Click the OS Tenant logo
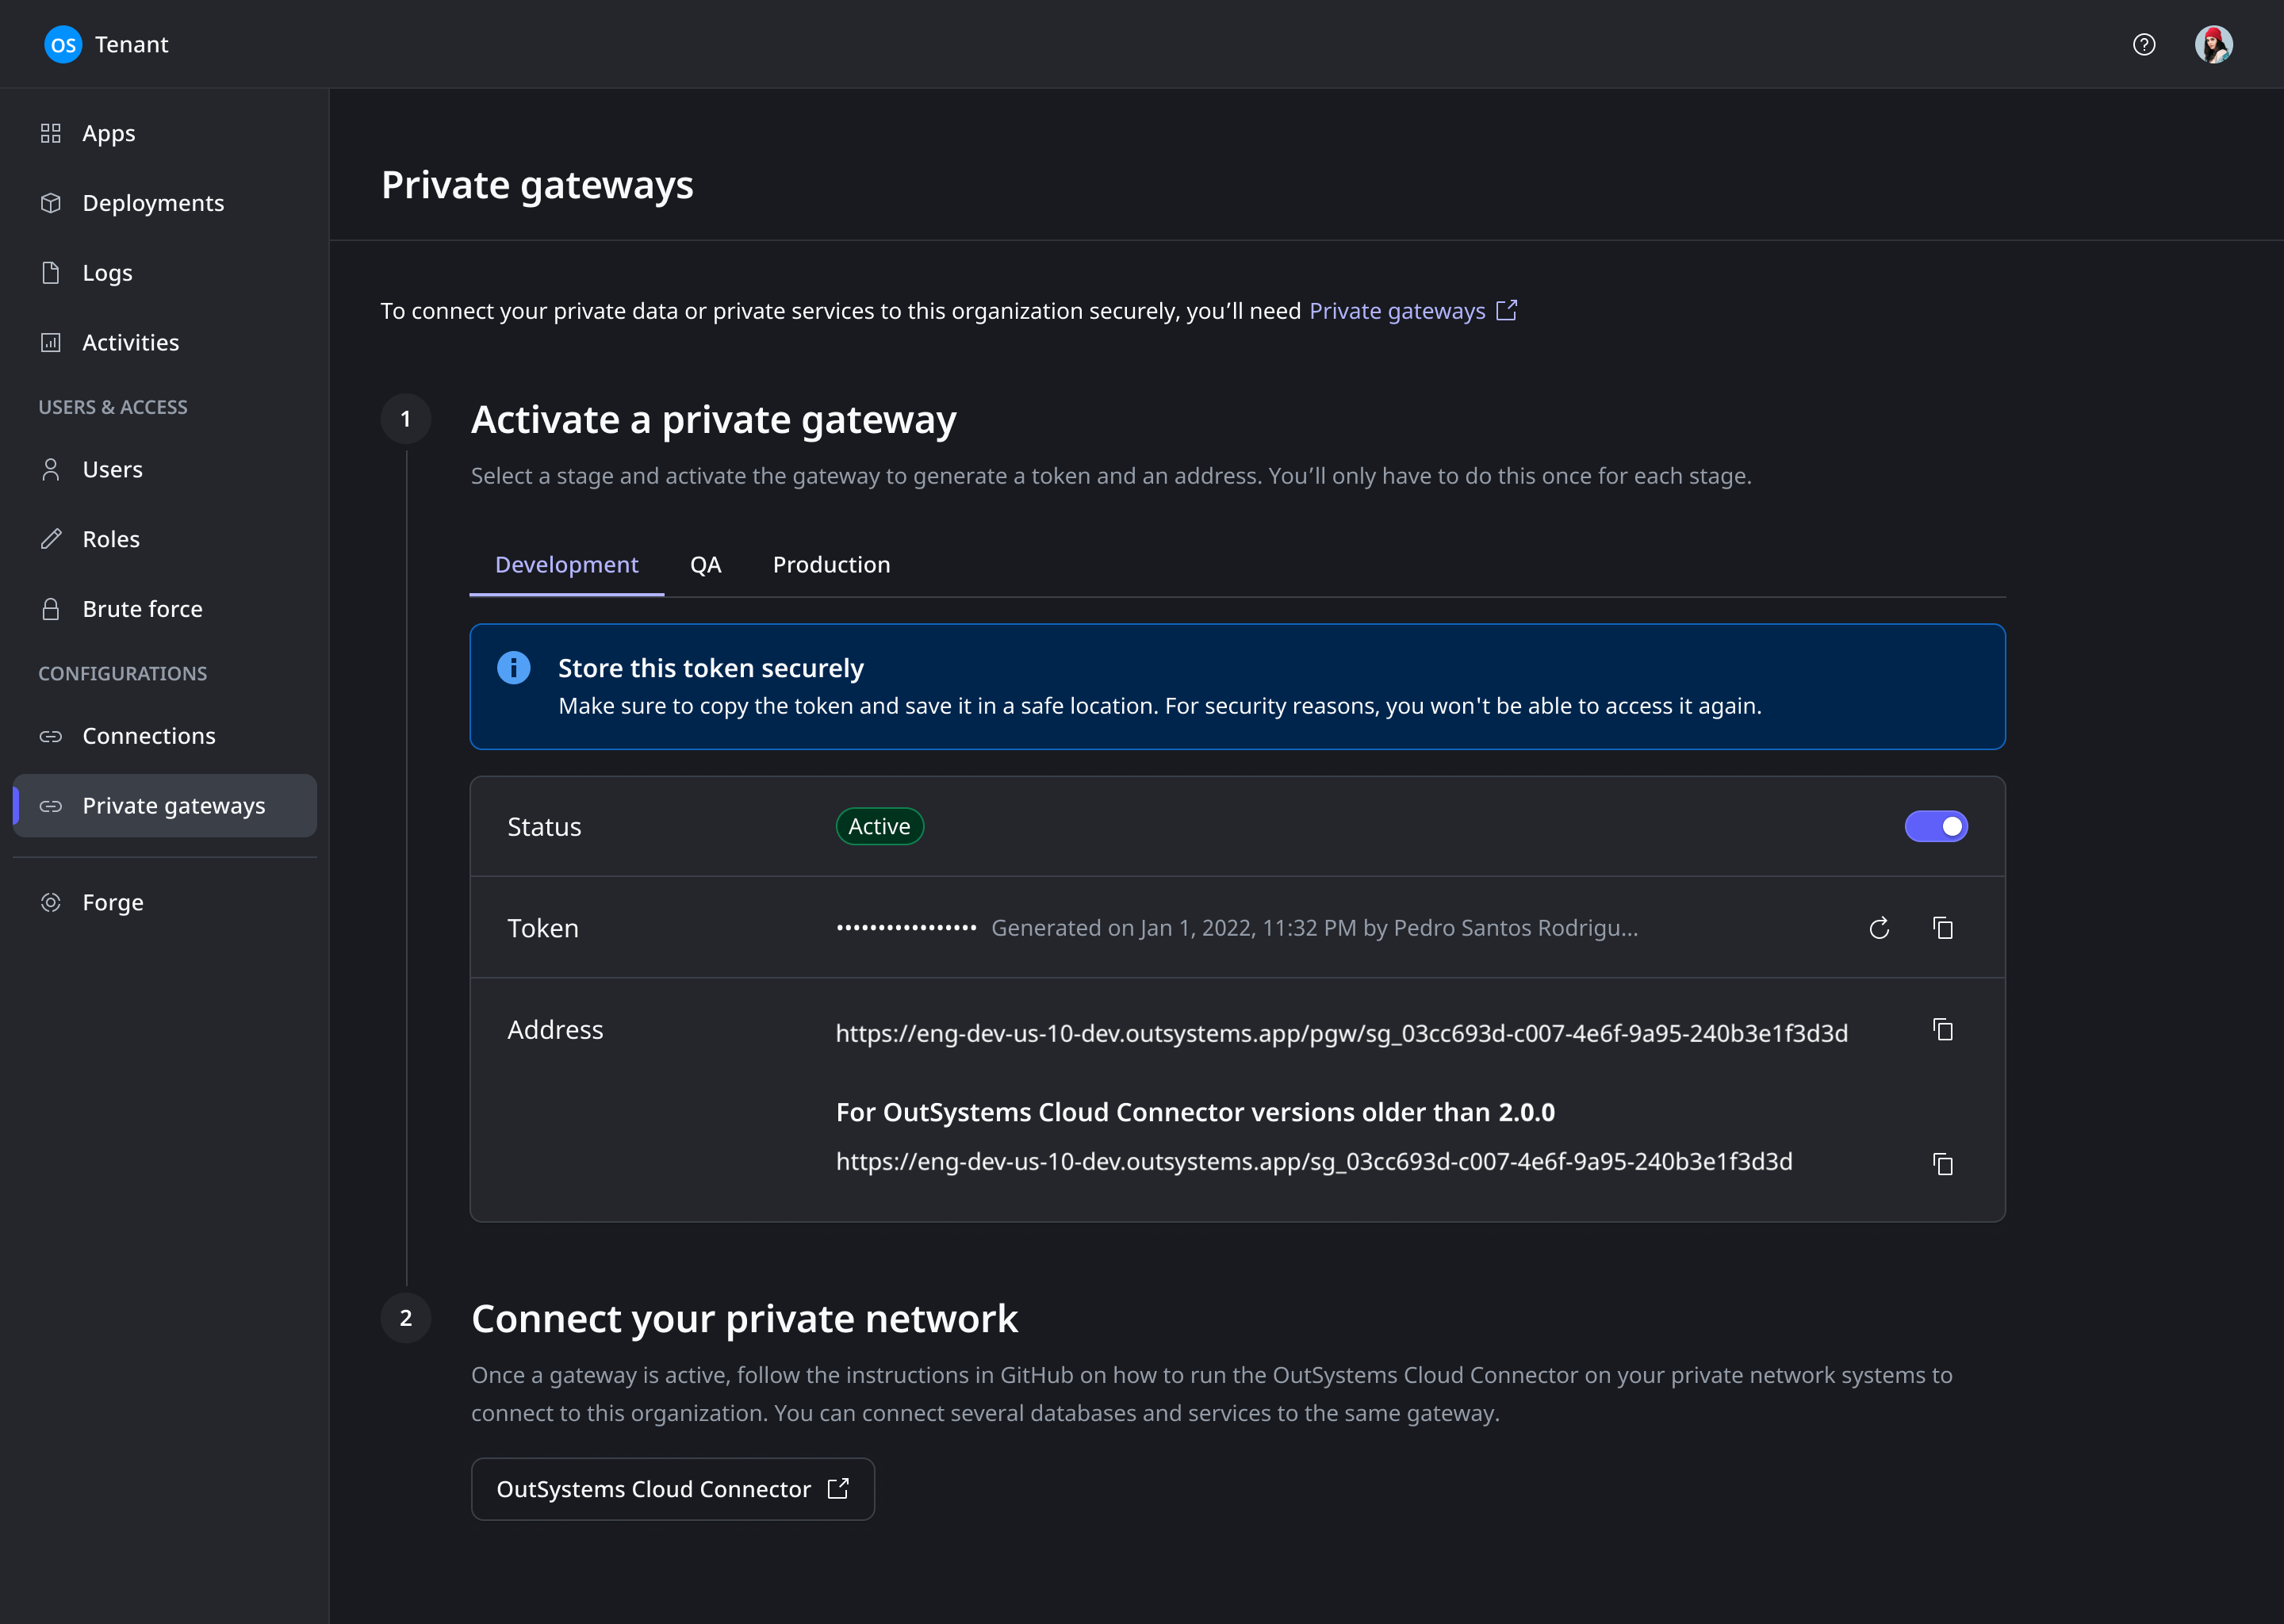The height and width of the screenshot is (1624, 2284). pos(64,44)
